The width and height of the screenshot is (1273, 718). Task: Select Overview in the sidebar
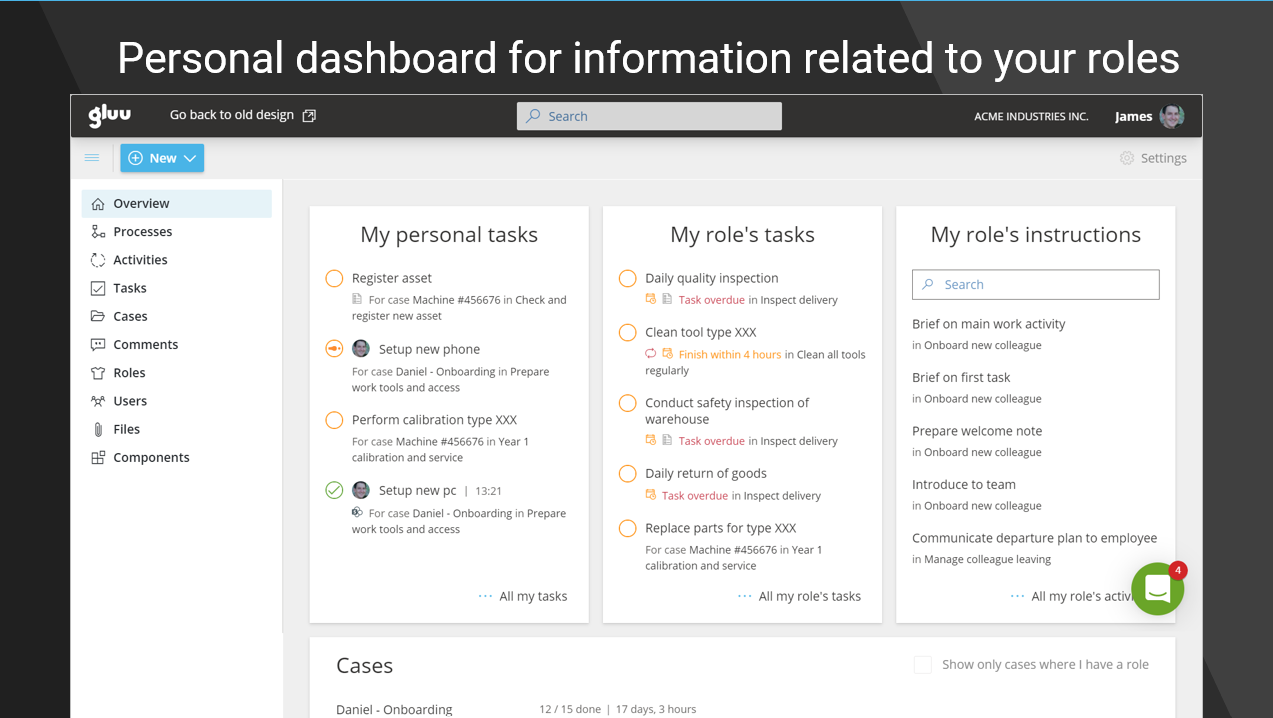[177, 204]
